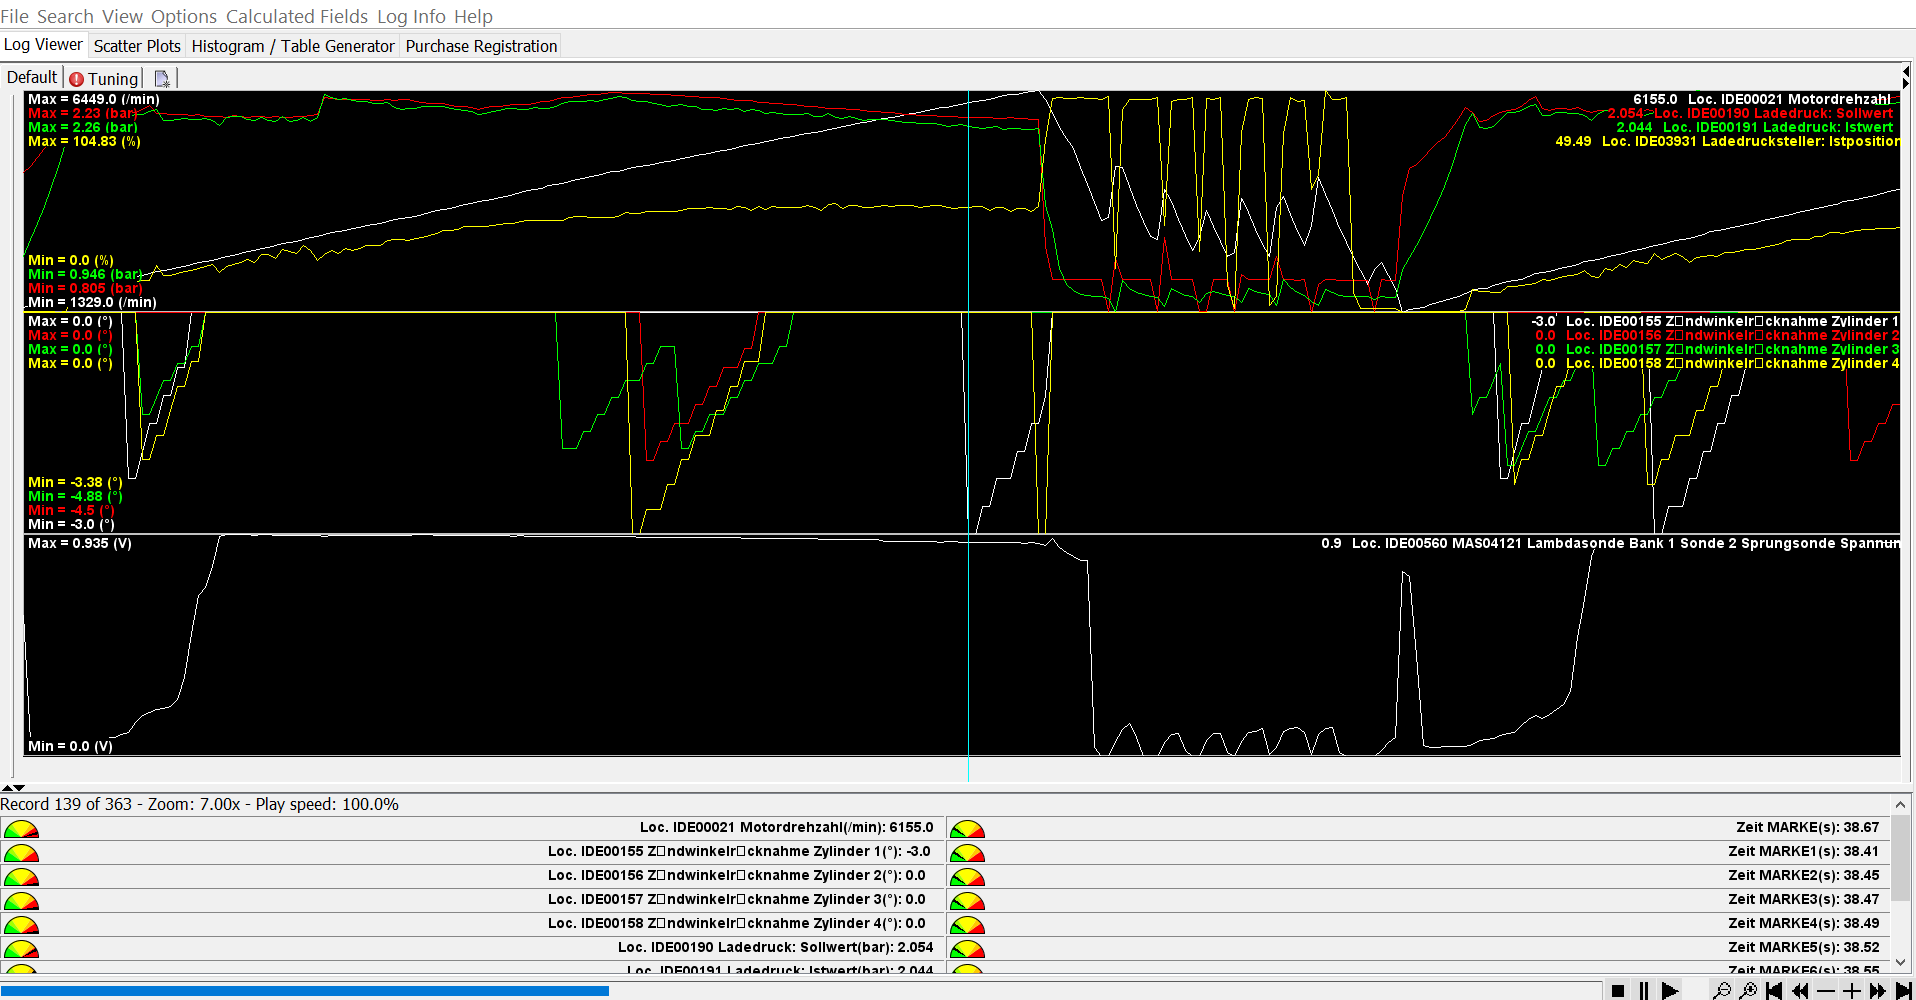Open the Help menu
Viewport: 1916px width, 1000px height.
pos(473,16)
